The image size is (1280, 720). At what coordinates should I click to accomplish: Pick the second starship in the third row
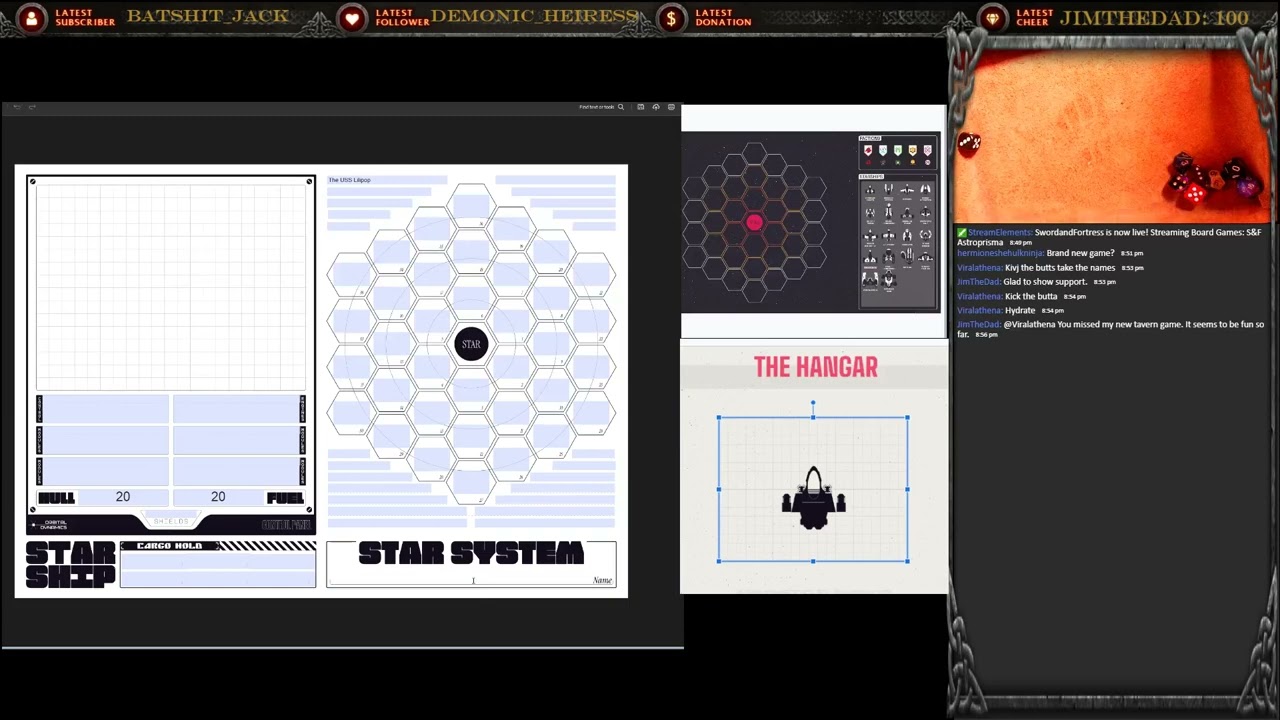(x=888, y=235)
